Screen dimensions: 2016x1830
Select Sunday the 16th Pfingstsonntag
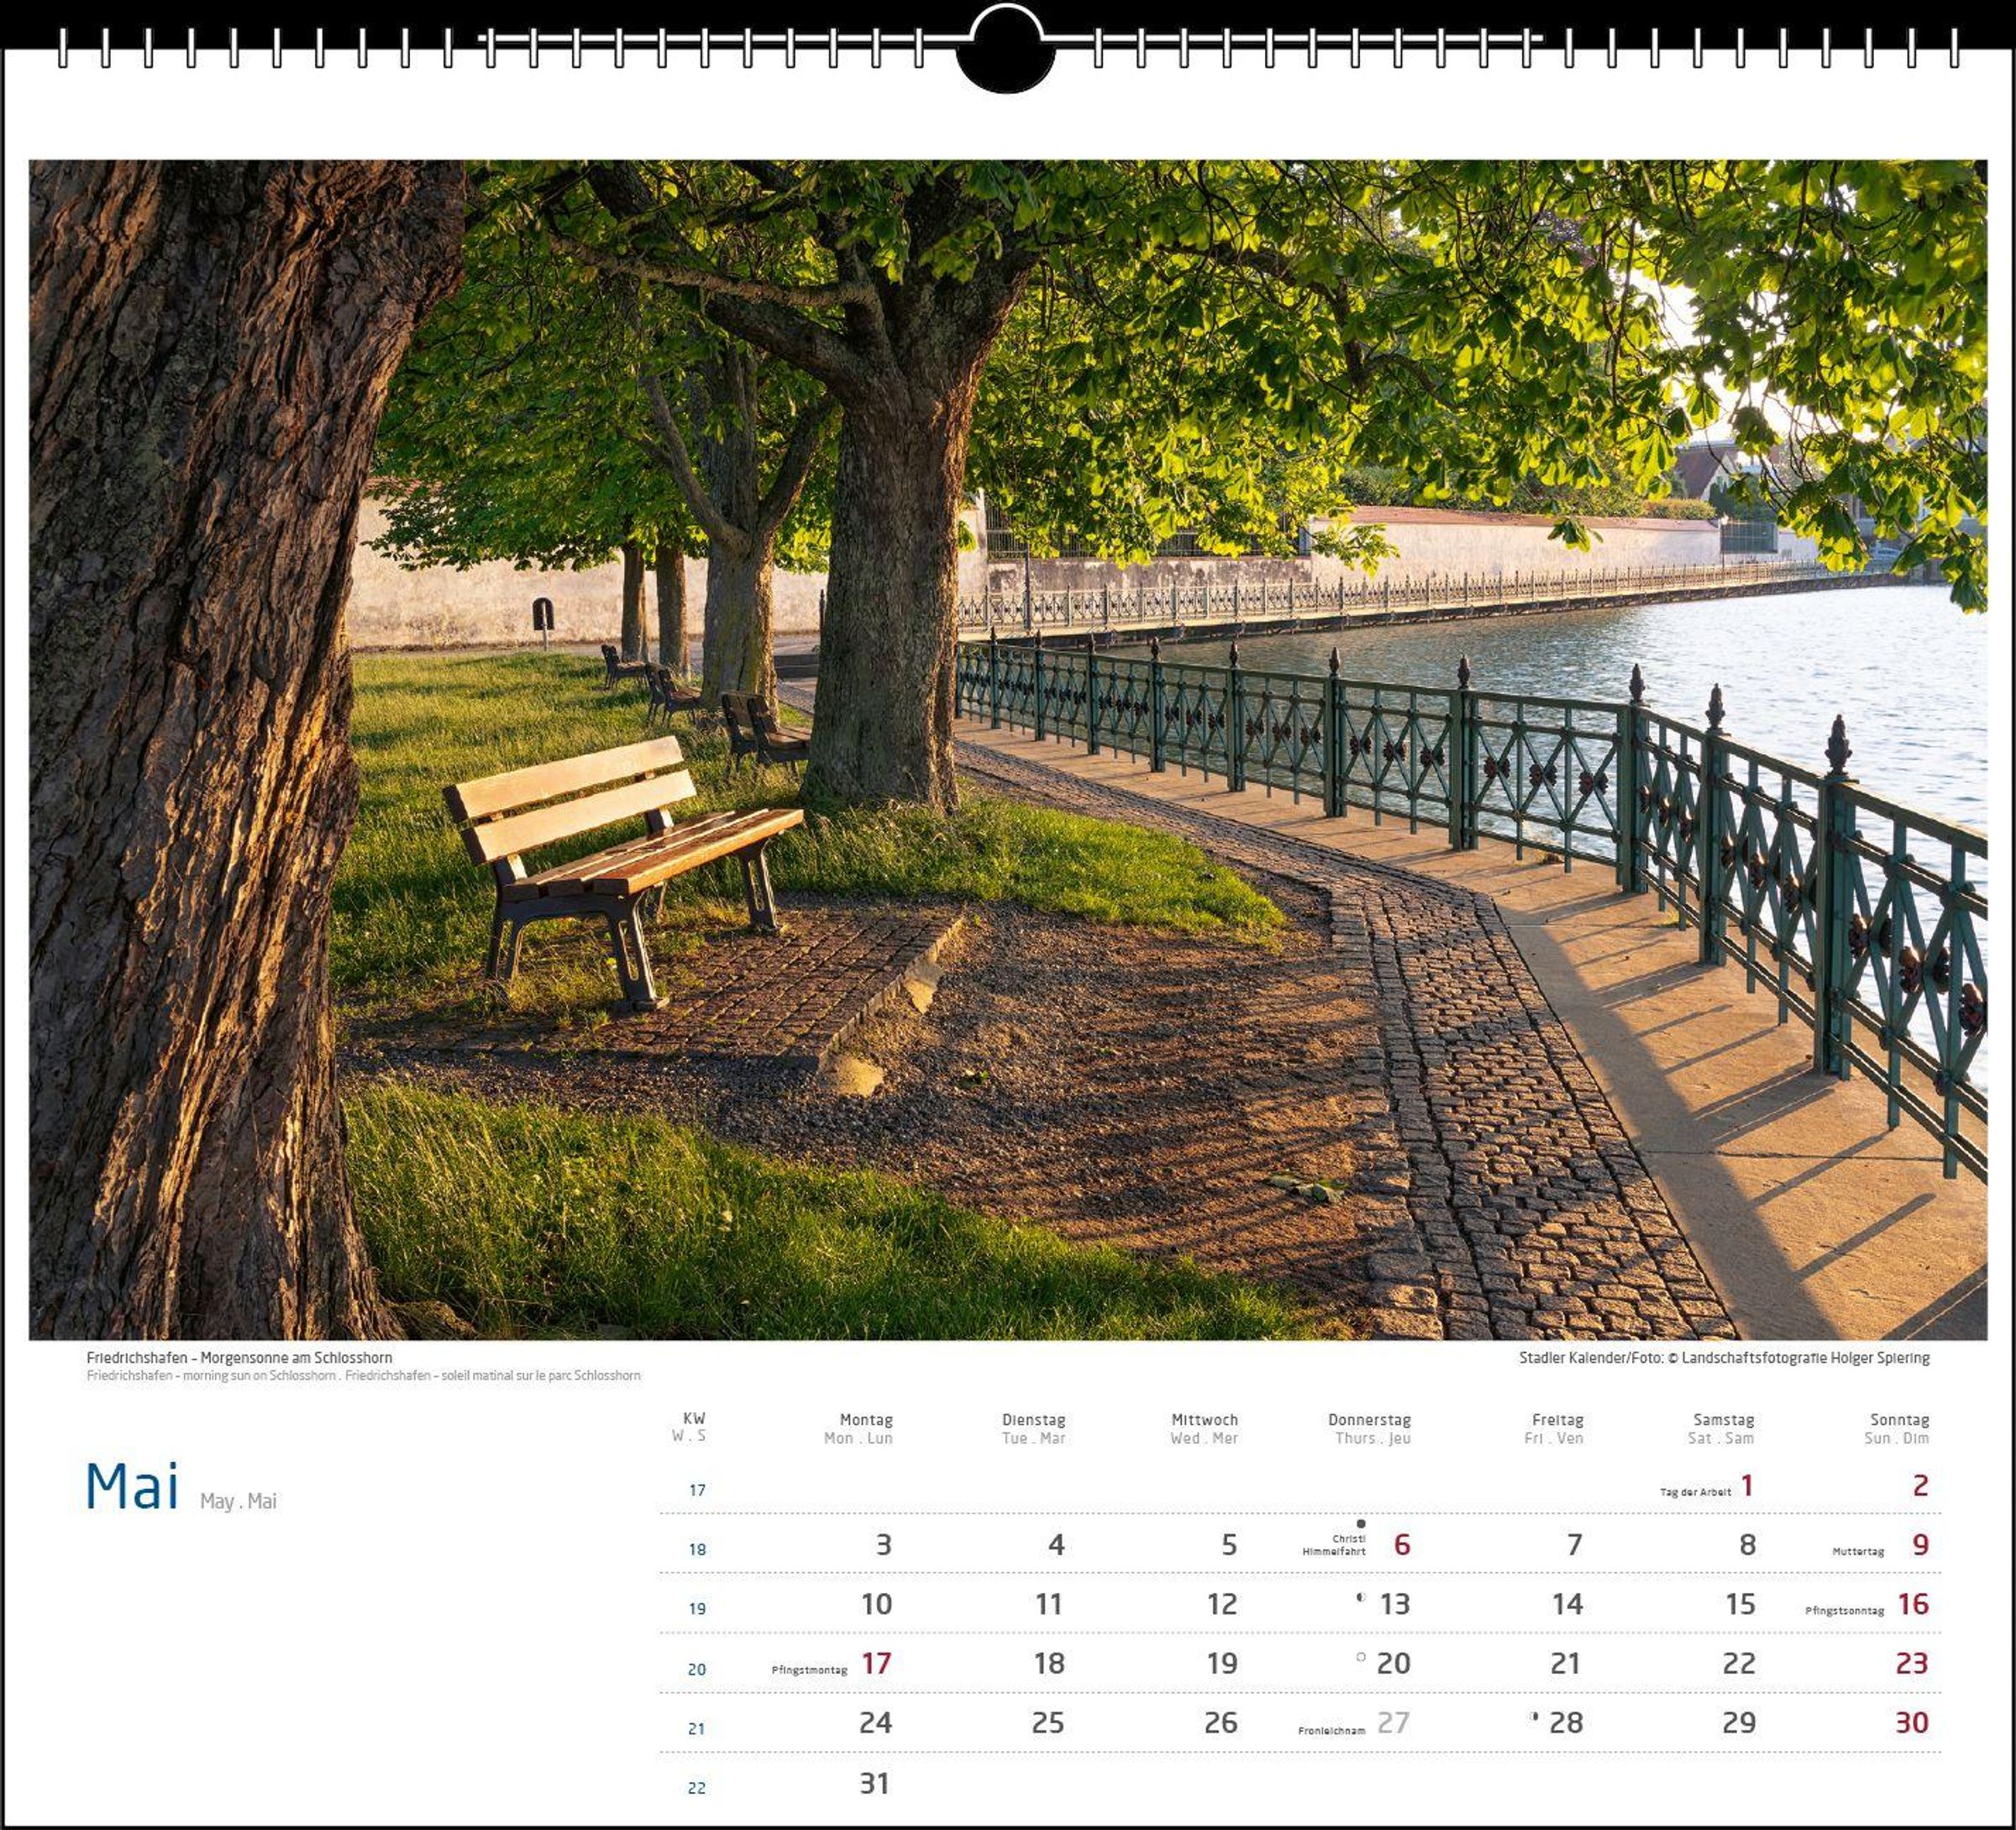tap(1912, 1604)
